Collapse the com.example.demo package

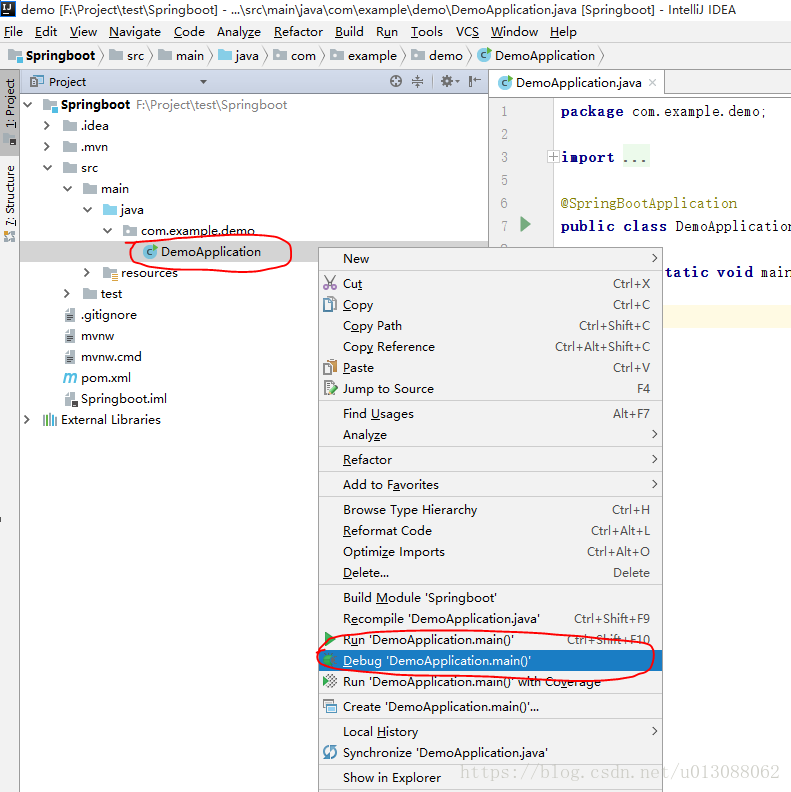coord(108,230)
